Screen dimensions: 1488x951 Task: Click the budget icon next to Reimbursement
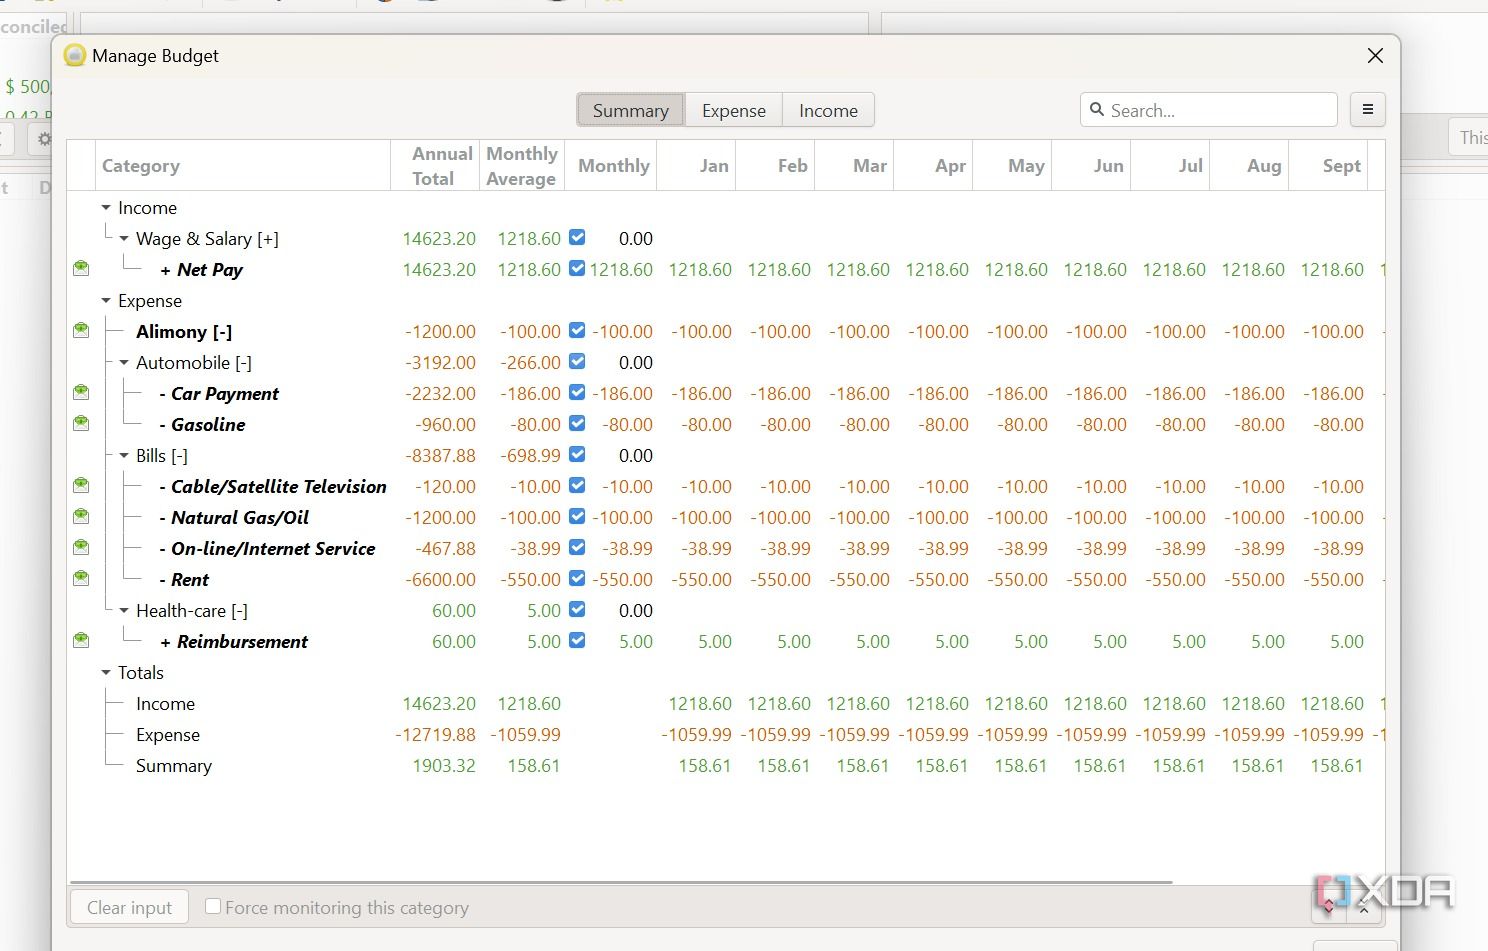coord(81,641)
